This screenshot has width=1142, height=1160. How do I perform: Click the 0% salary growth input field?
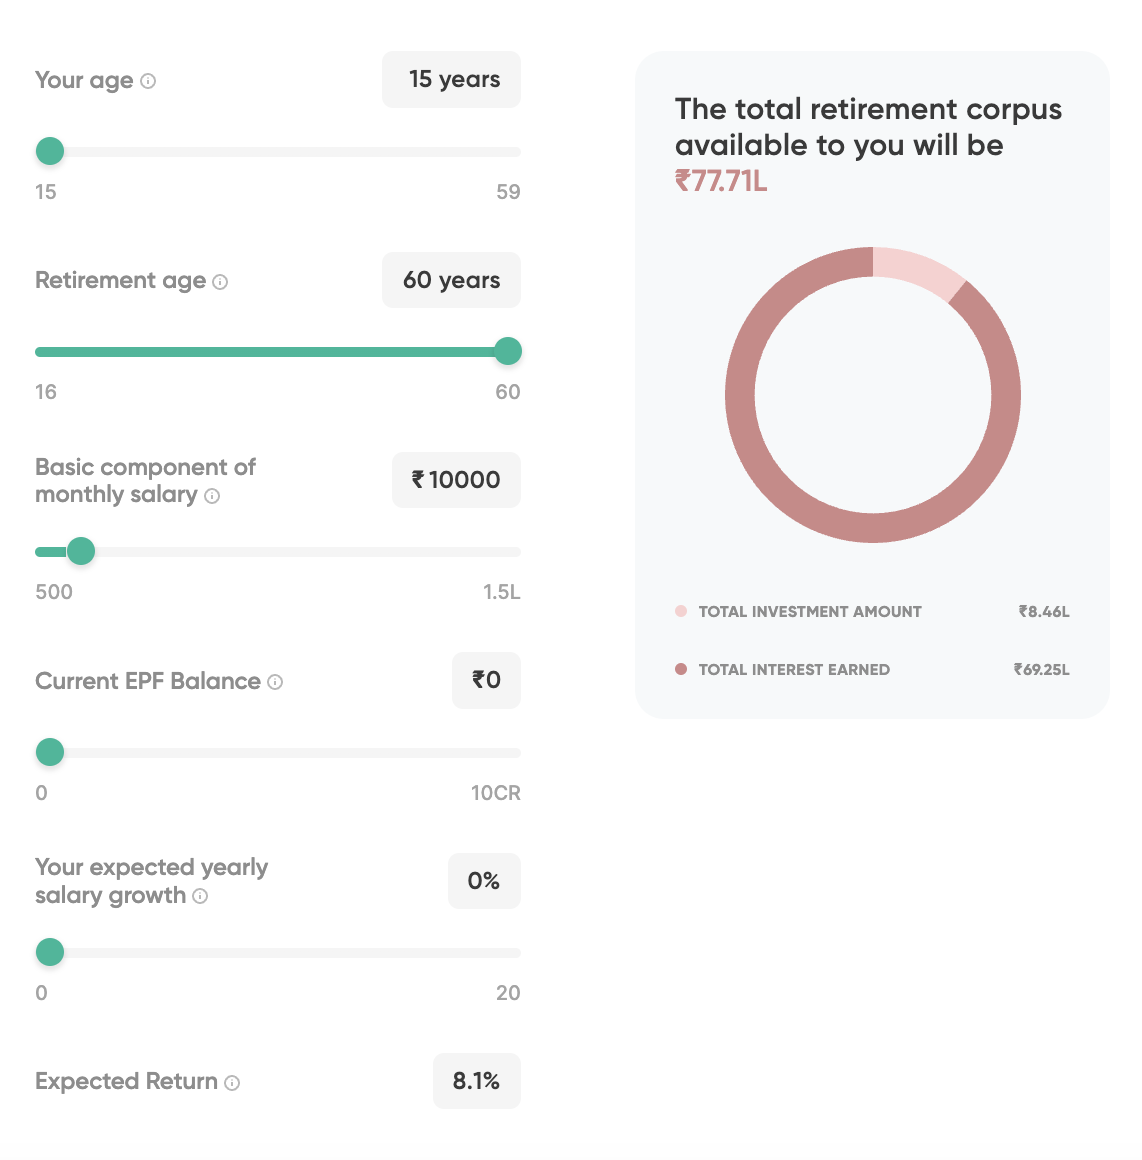[x=484, y=881]
